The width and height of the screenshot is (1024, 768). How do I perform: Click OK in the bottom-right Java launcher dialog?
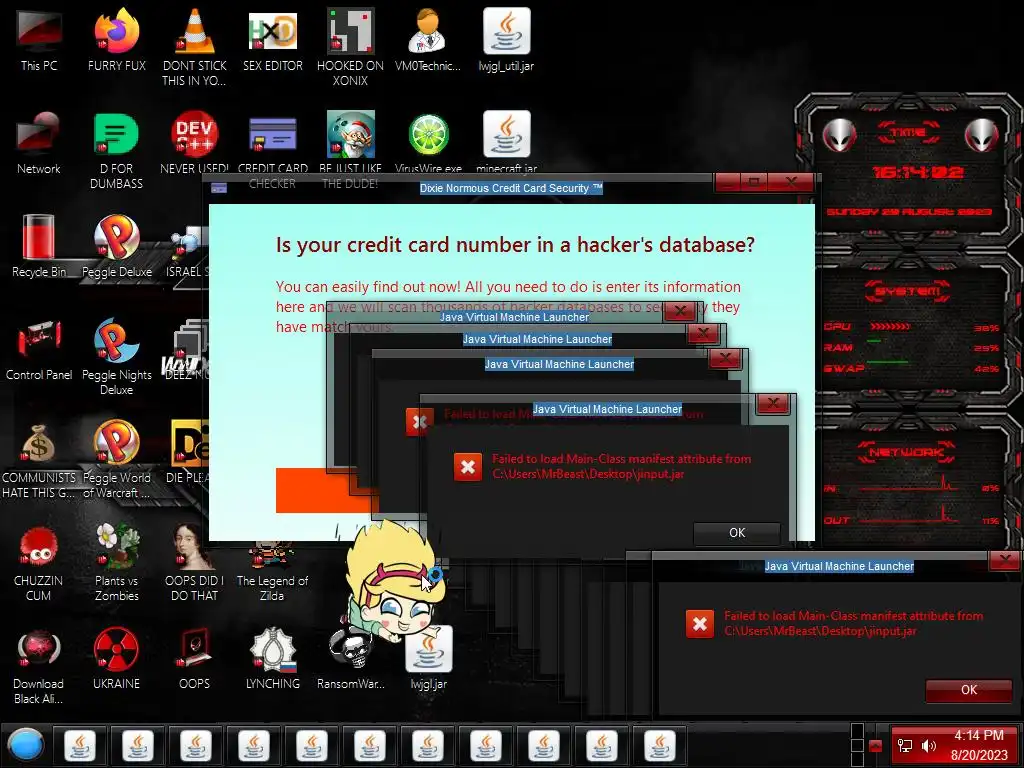pyautogui.click(x=968, y=690)
